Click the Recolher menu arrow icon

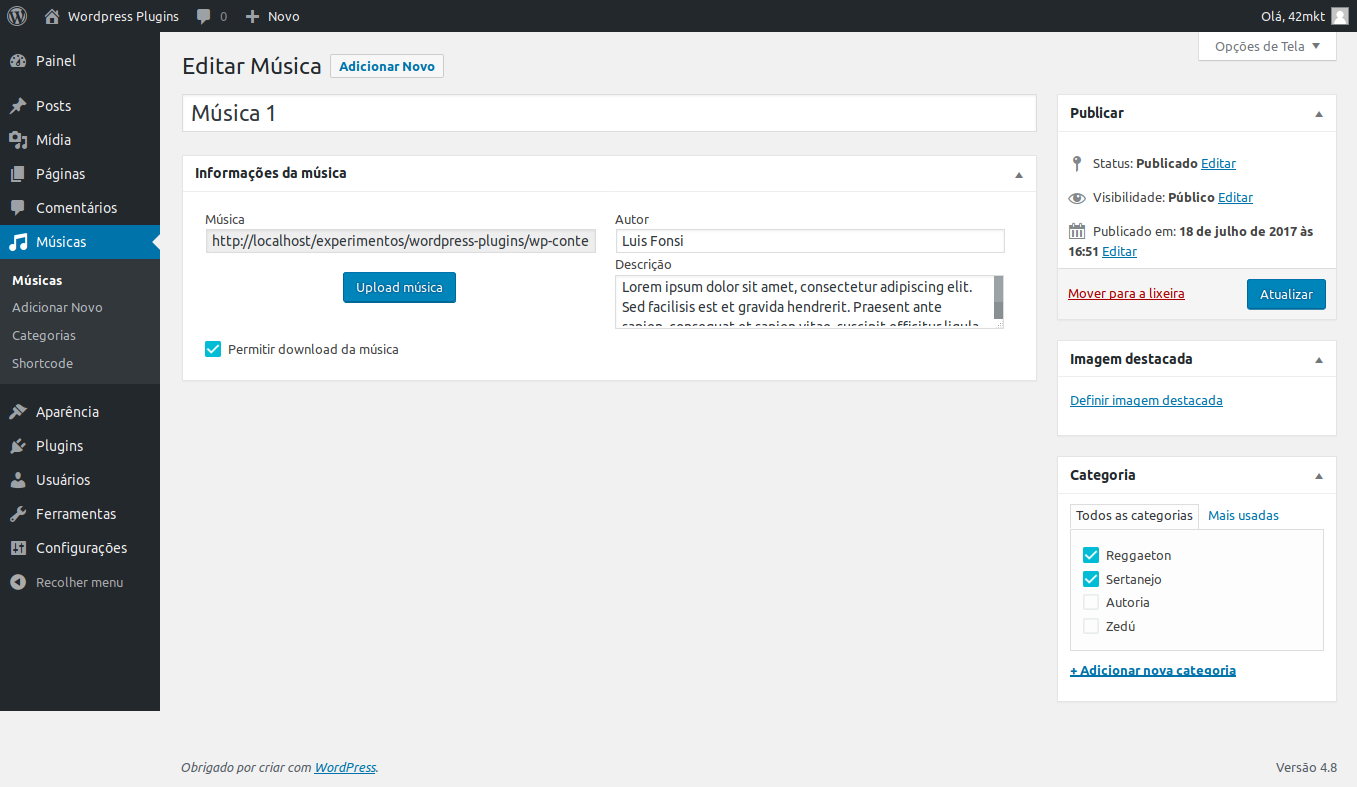coord(18,582)
